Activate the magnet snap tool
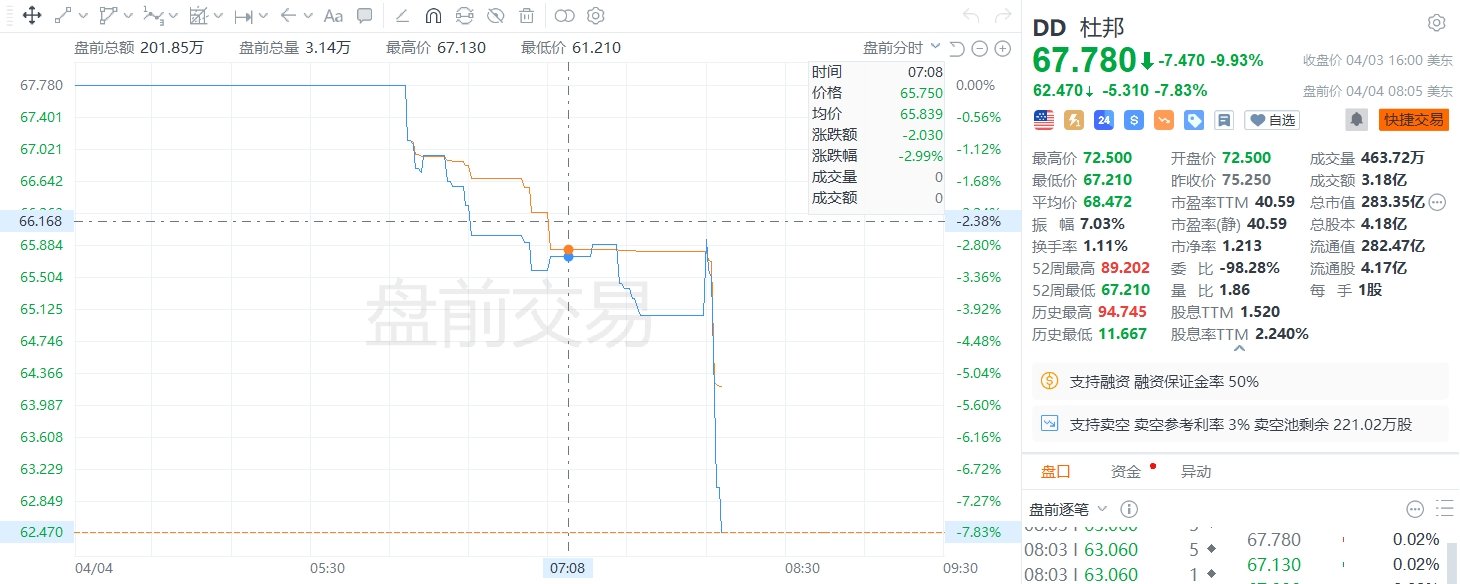Viewport: 1460px width, 584px height. (x=433, y=16)
